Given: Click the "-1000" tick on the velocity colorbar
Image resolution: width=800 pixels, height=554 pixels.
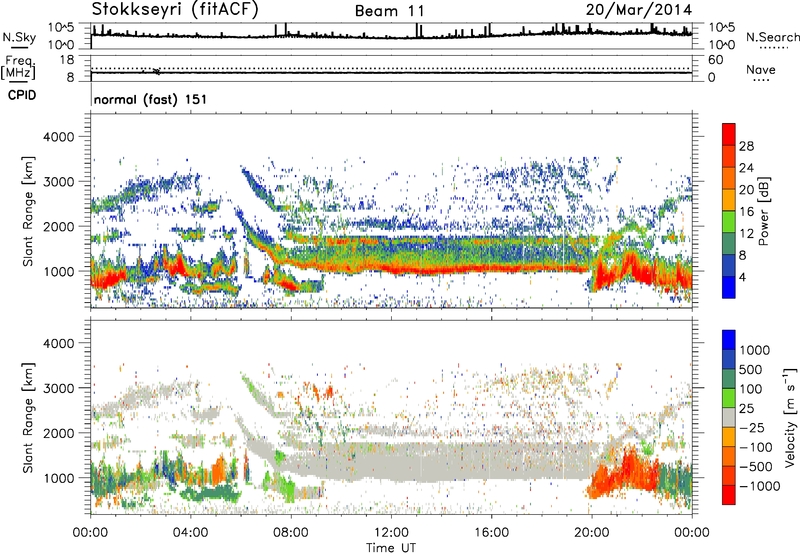Looking at the screenshot, I should 759,486.
